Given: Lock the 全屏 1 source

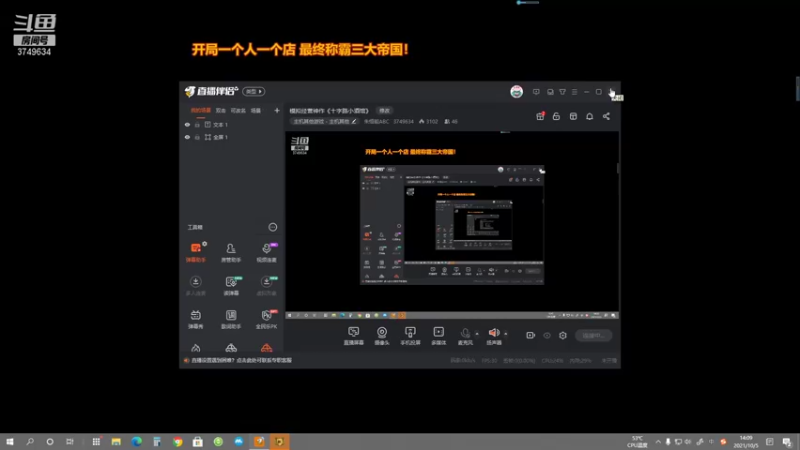Looking at the screenshot, I should click(x=197, y=137).
